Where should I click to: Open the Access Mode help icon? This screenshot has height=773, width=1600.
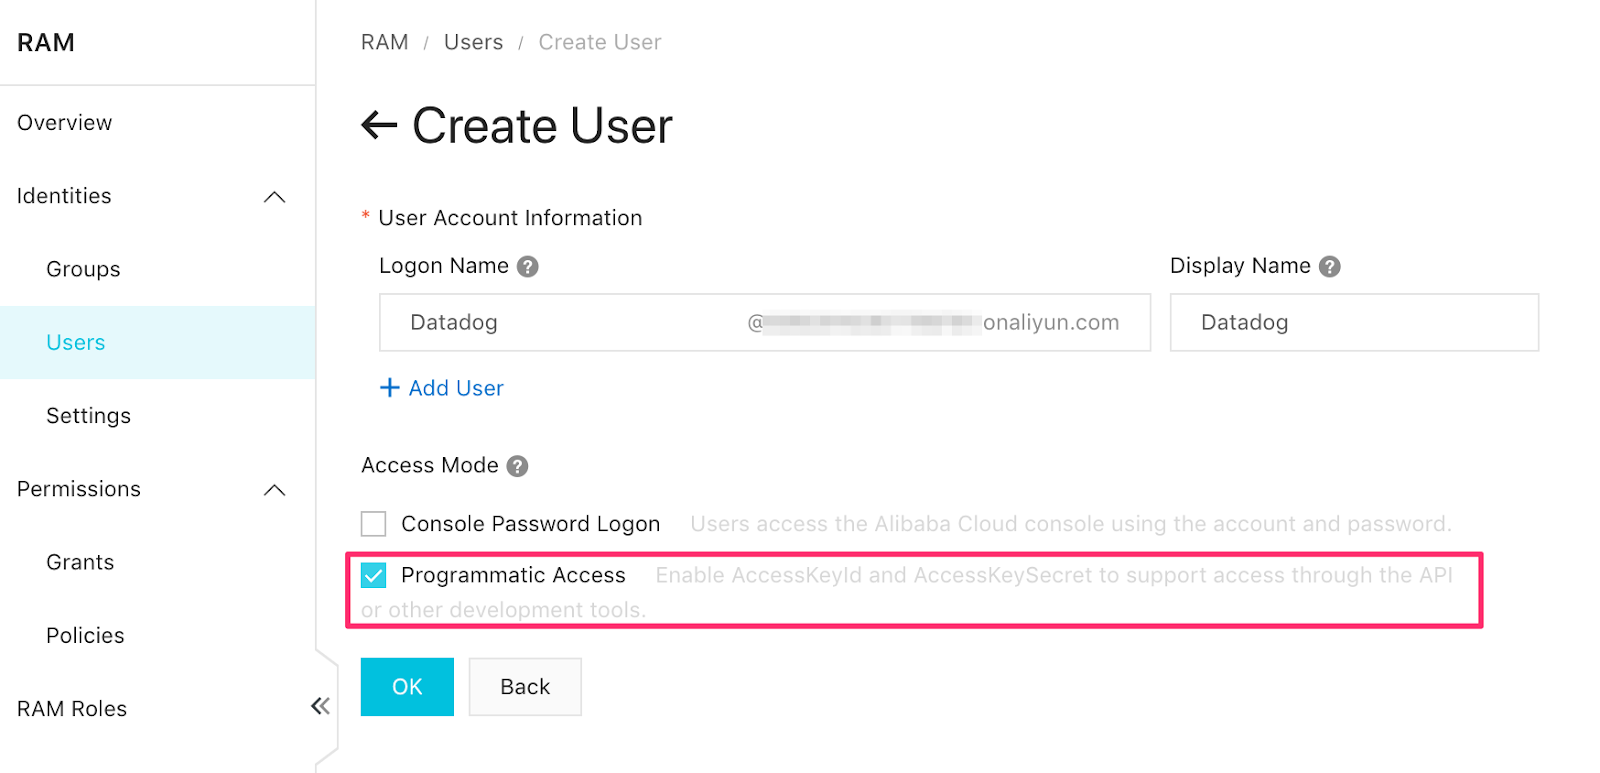point(517,466)
